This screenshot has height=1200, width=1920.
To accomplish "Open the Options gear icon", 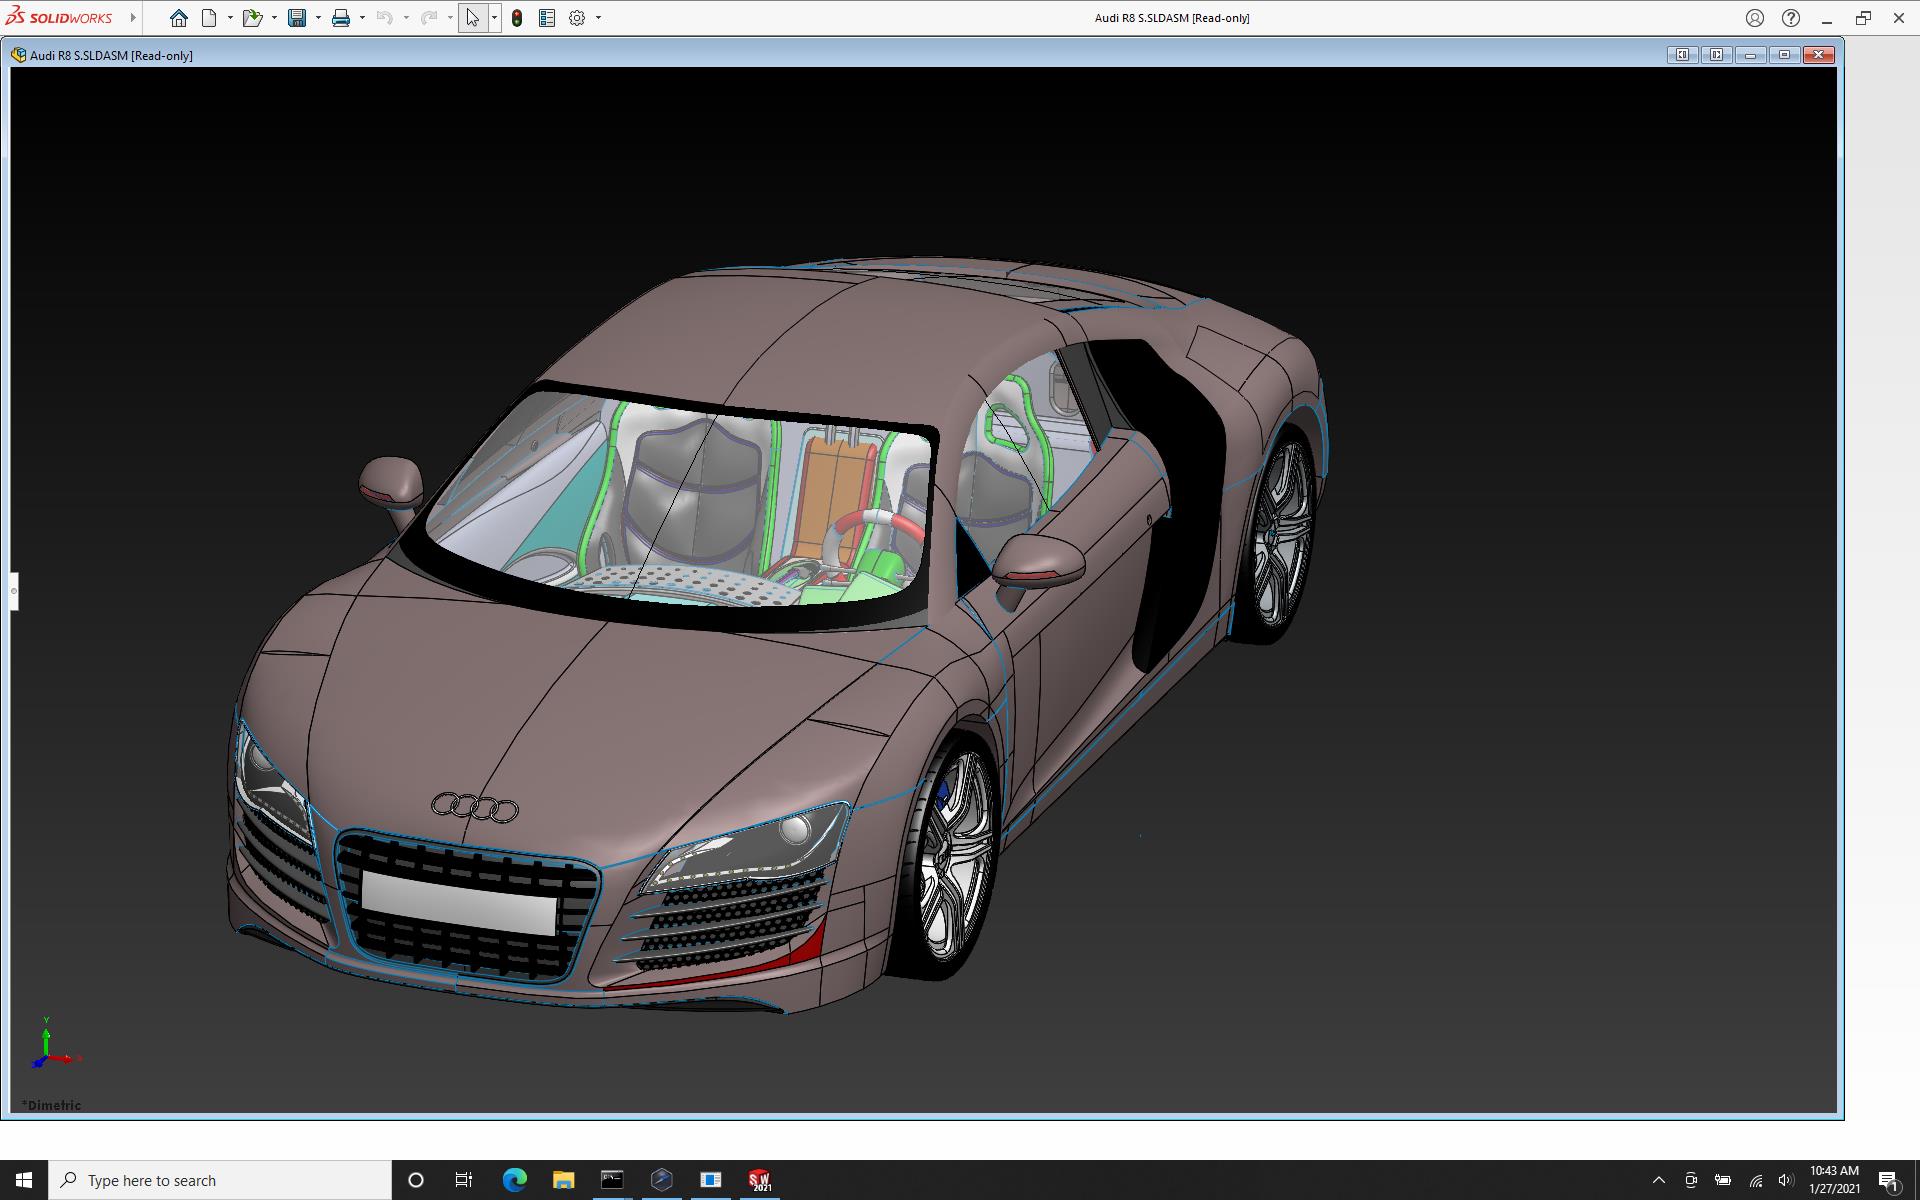I will click(x=577, y=18).
